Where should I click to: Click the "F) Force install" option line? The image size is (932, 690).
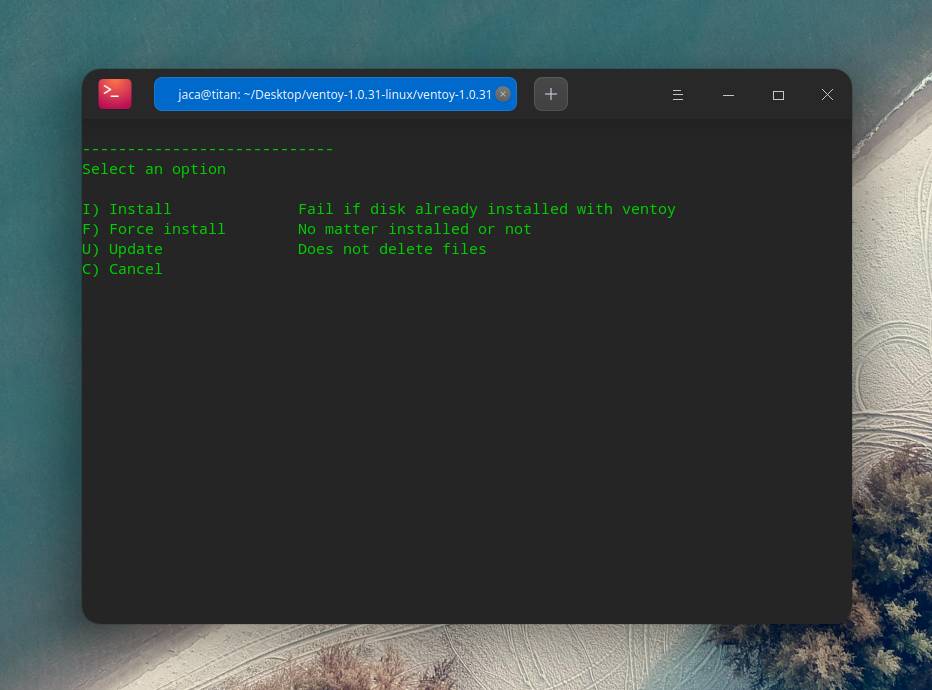[x=153, y=229]
